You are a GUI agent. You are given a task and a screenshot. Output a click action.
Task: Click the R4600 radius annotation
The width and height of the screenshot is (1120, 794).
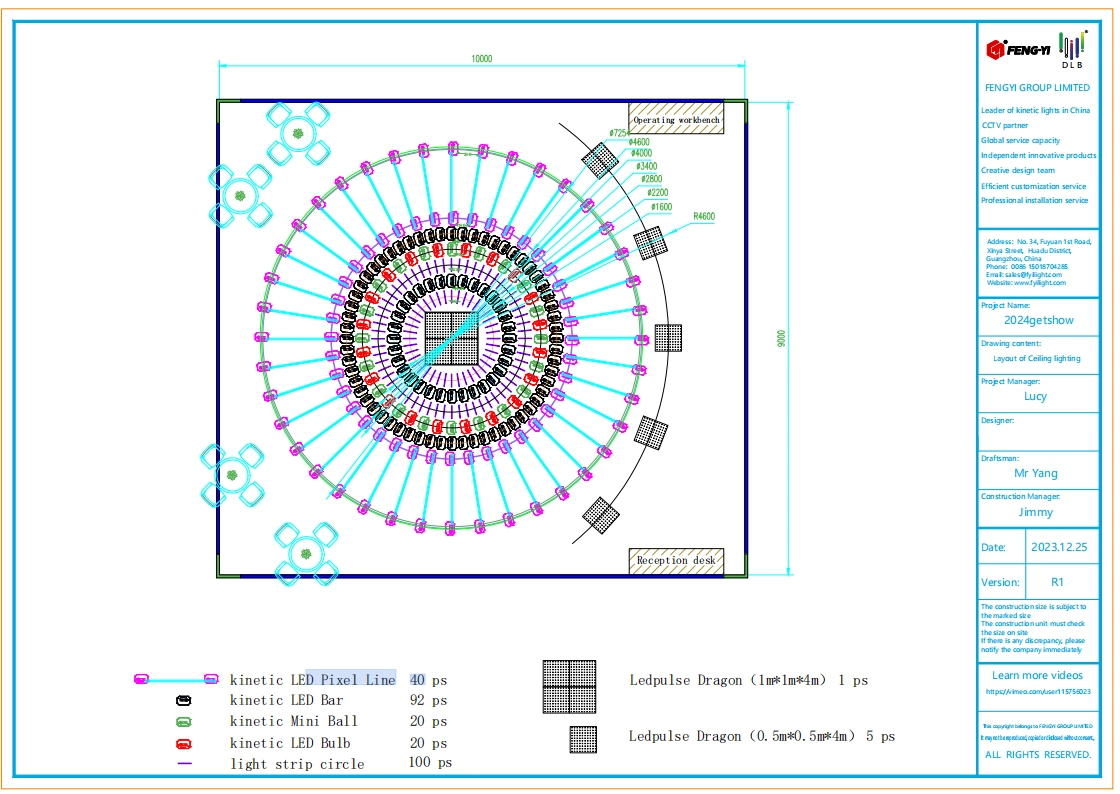pos(704,216)
